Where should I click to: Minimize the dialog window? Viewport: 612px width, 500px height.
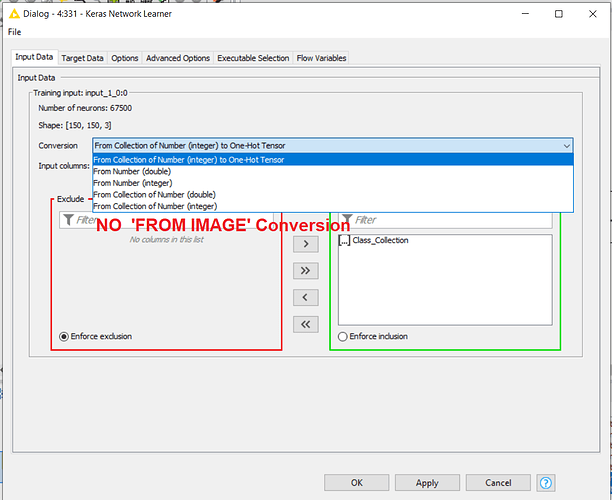click(525, 14)
